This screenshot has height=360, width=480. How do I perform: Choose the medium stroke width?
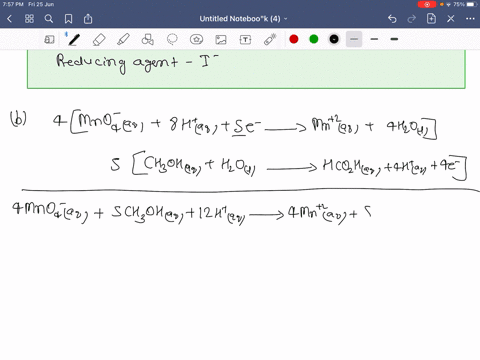point(374,39)
